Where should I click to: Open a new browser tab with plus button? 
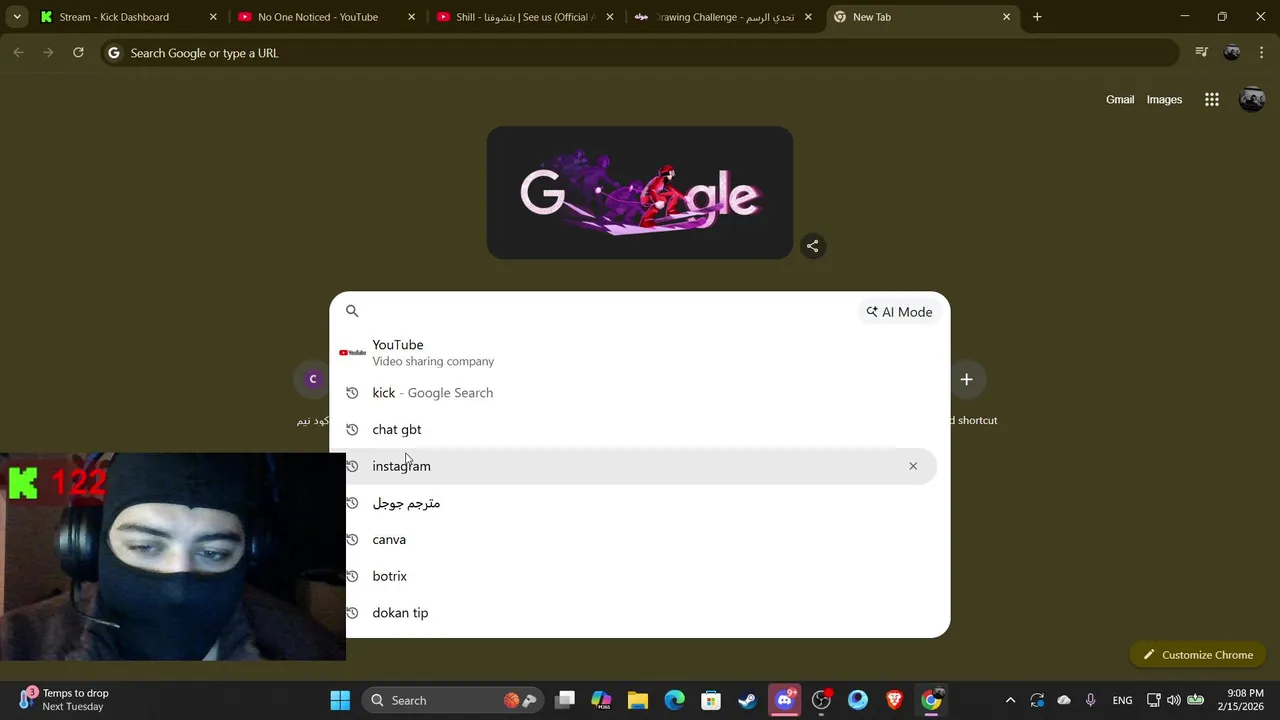point(1037,17)
